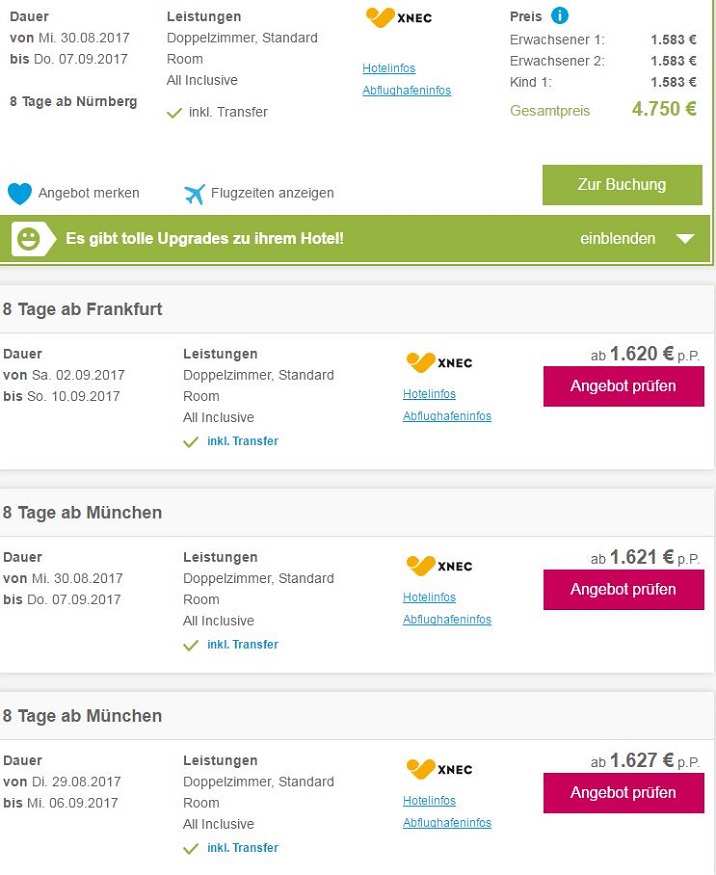Open Abflughafeninfos for the Nürnberg offer
The image size is (716, 875).
point(407,90)
